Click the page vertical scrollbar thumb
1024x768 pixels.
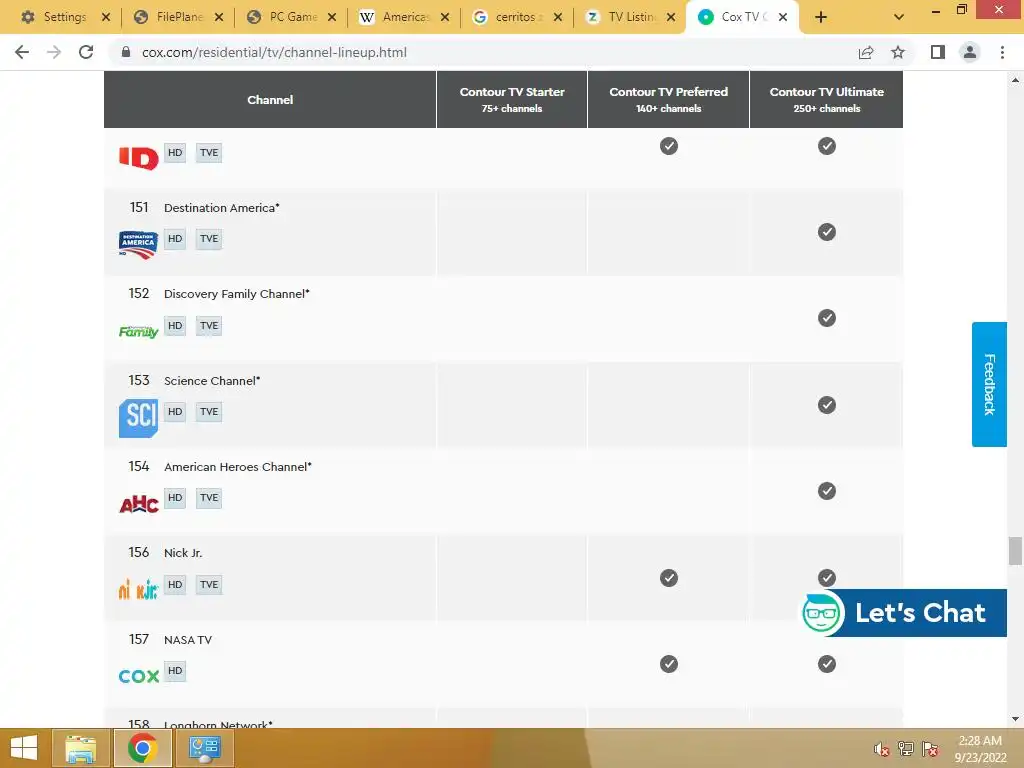[1015, 551]
